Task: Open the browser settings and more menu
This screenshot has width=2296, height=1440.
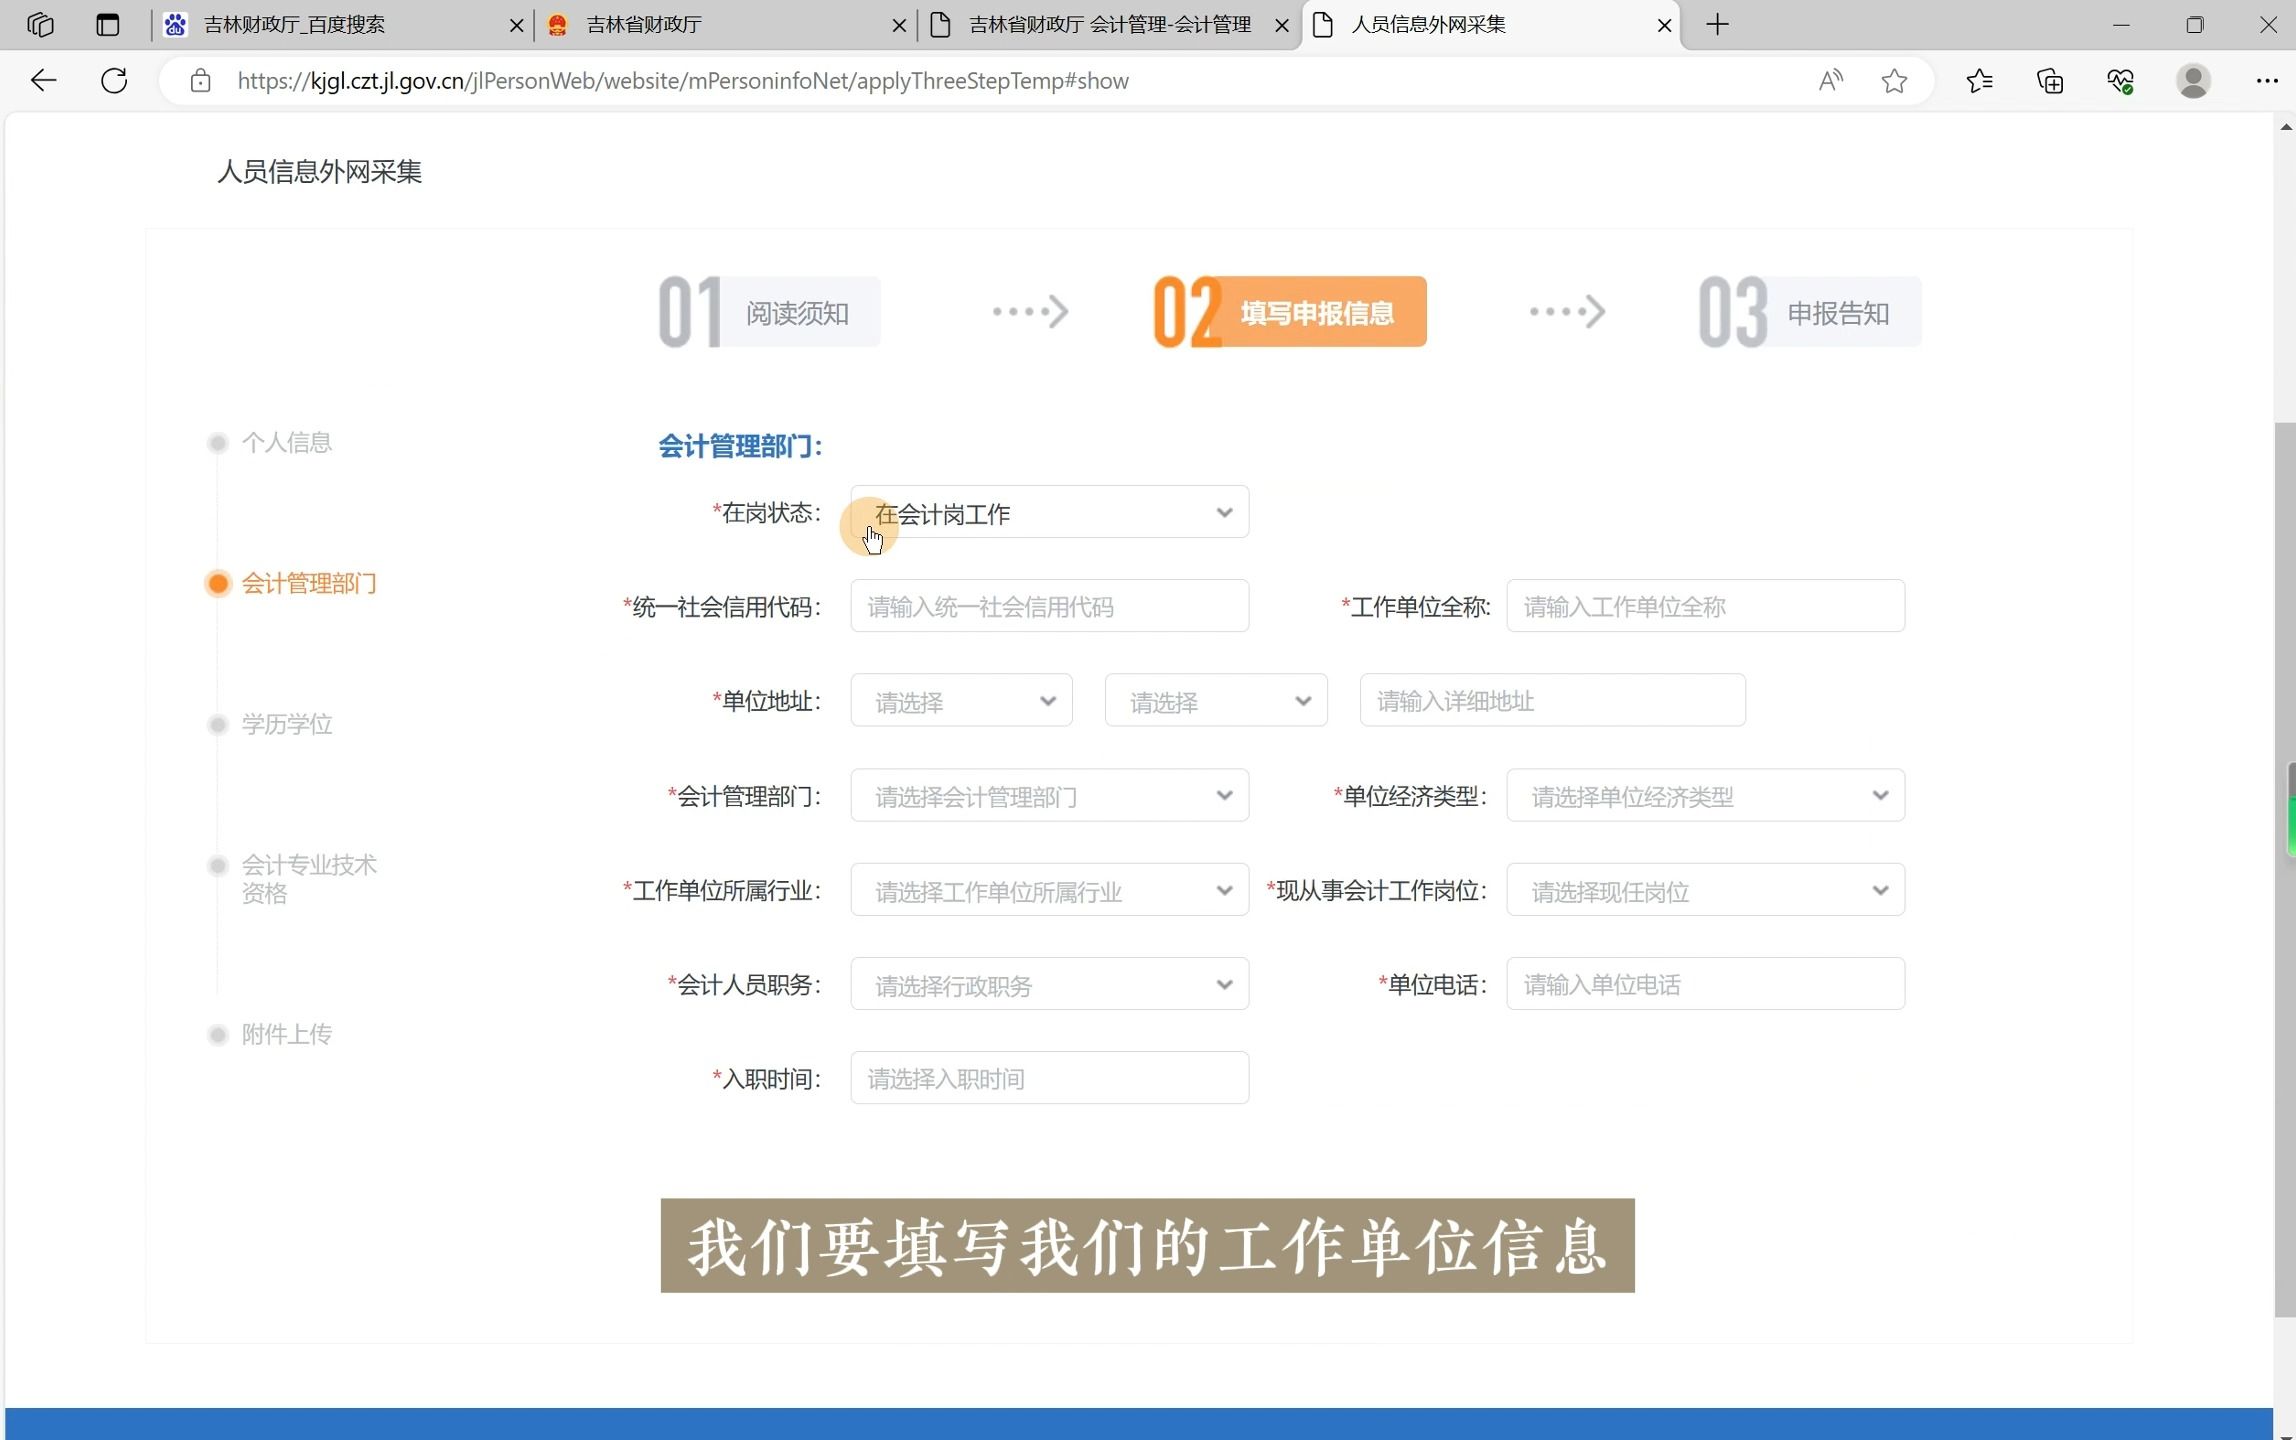Action: click(2266, 81)
